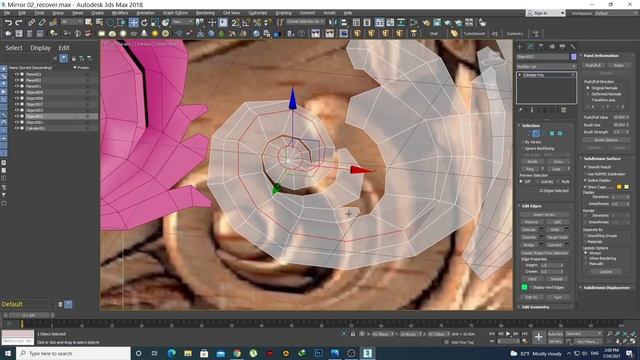Enable Ignore Backfacing checkbox
The height and width of the screenshot is (360, 640).
tap(522, 149)
